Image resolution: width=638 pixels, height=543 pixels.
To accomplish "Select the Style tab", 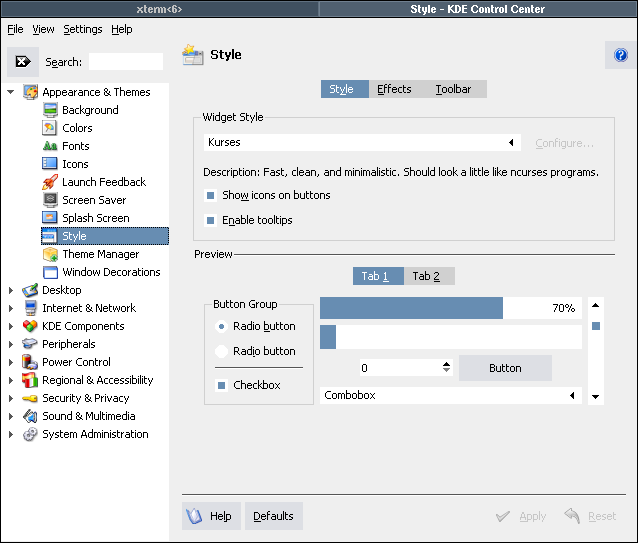I will [x=345, y=89].
